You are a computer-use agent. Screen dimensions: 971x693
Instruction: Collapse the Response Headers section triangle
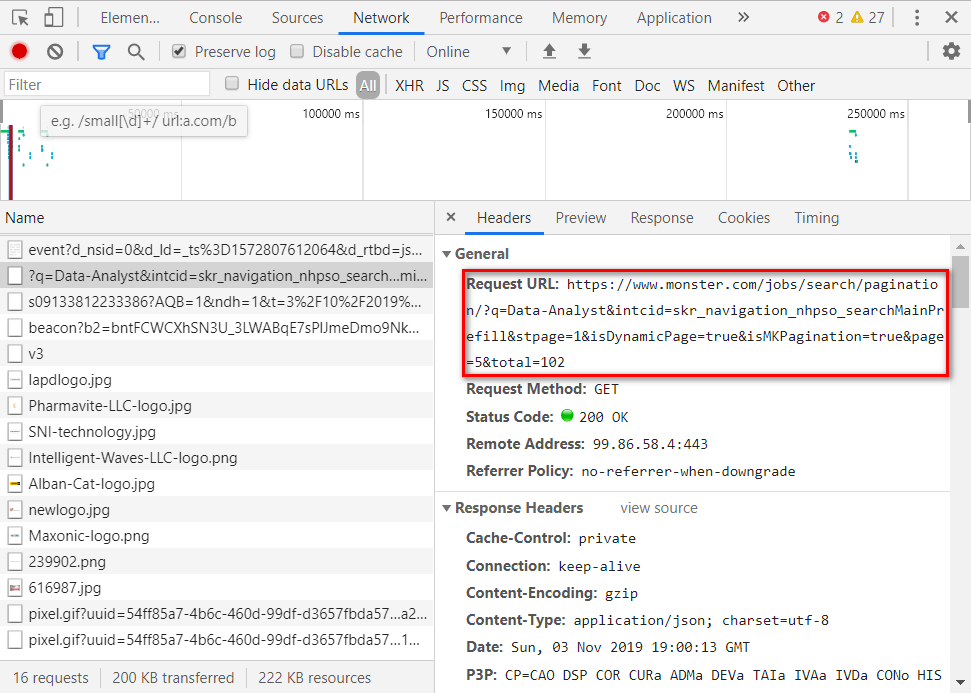coord(446,508)
